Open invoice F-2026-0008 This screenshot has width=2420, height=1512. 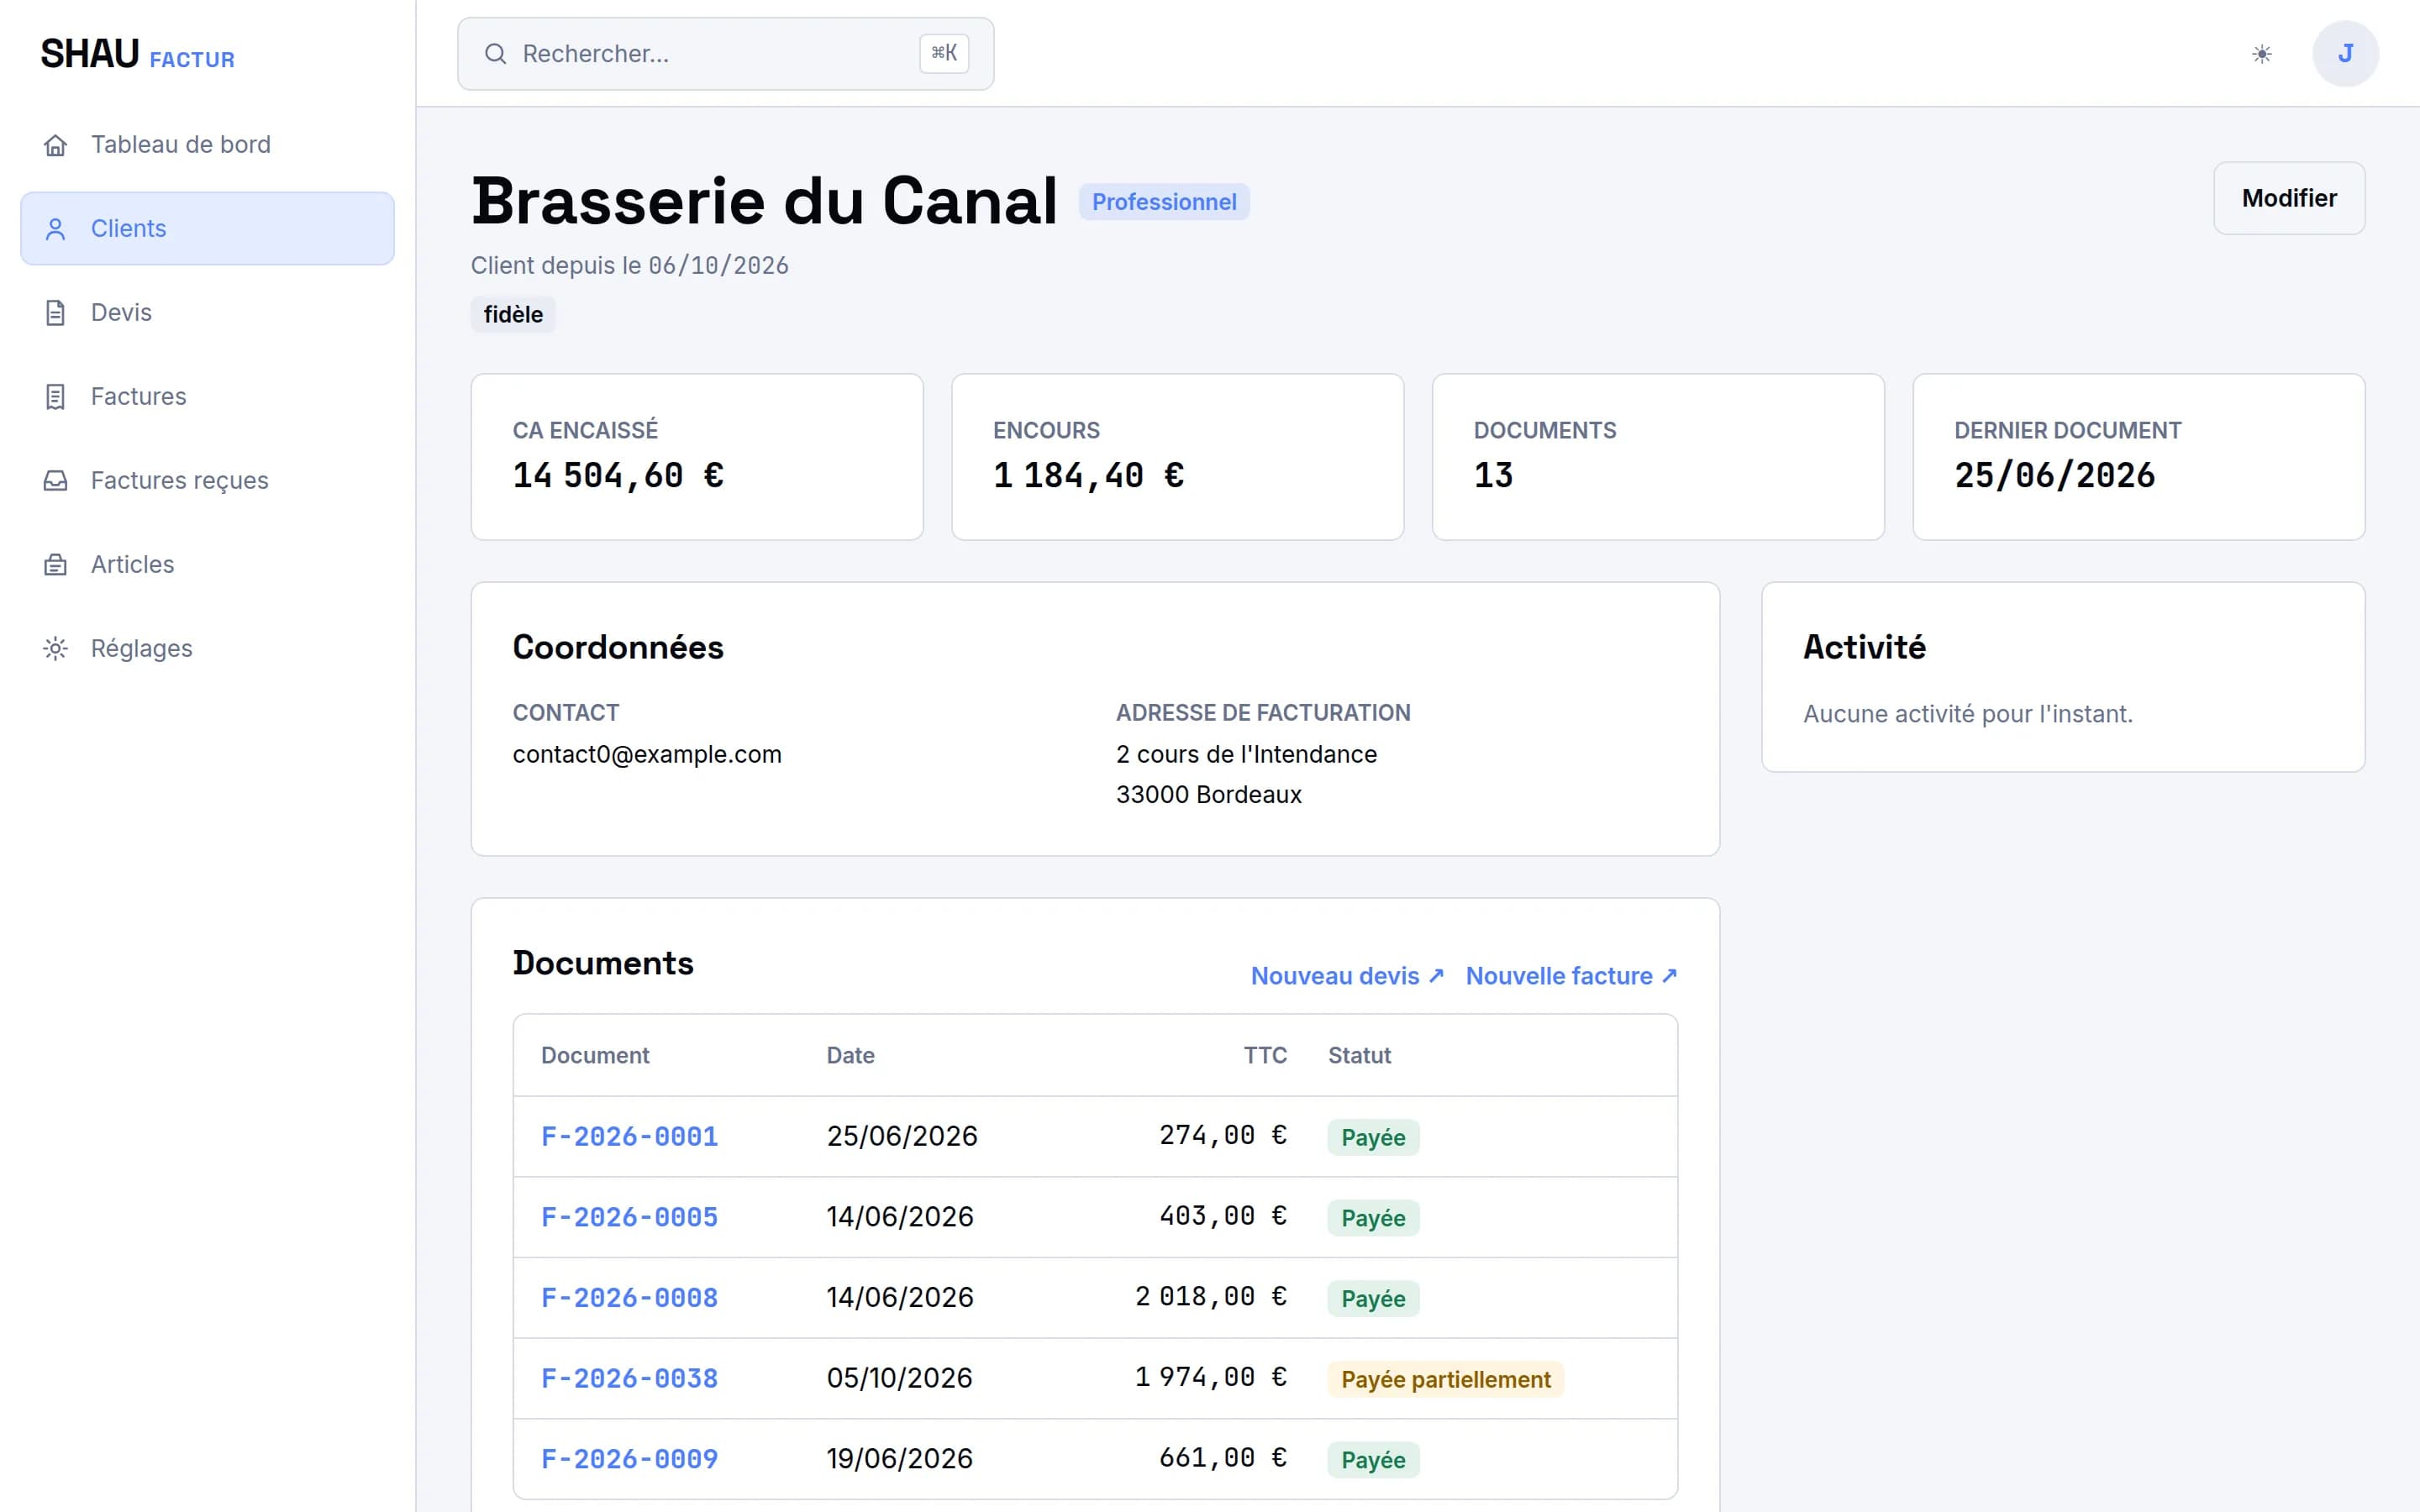click(629, 1298)
